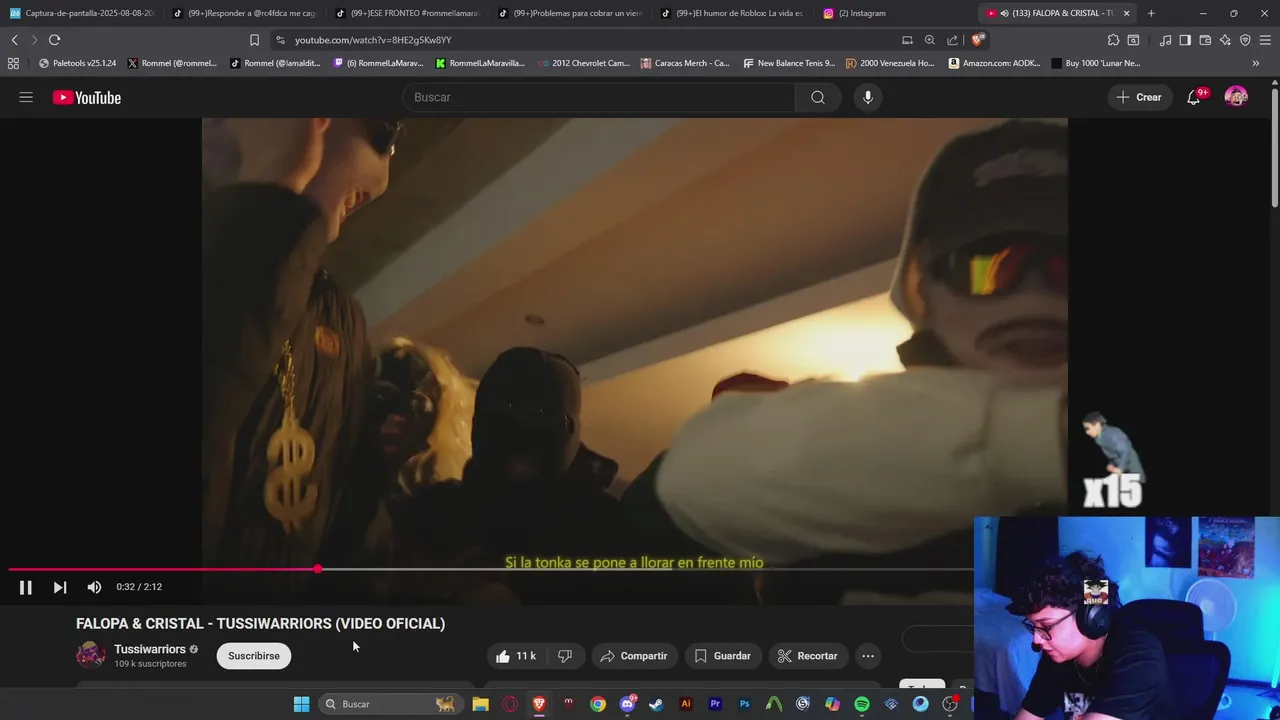Skip to the next video

tap(60, 587)
